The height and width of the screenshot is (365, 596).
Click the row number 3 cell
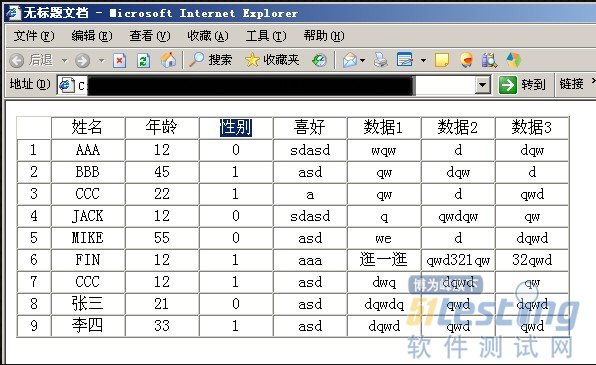33,194
